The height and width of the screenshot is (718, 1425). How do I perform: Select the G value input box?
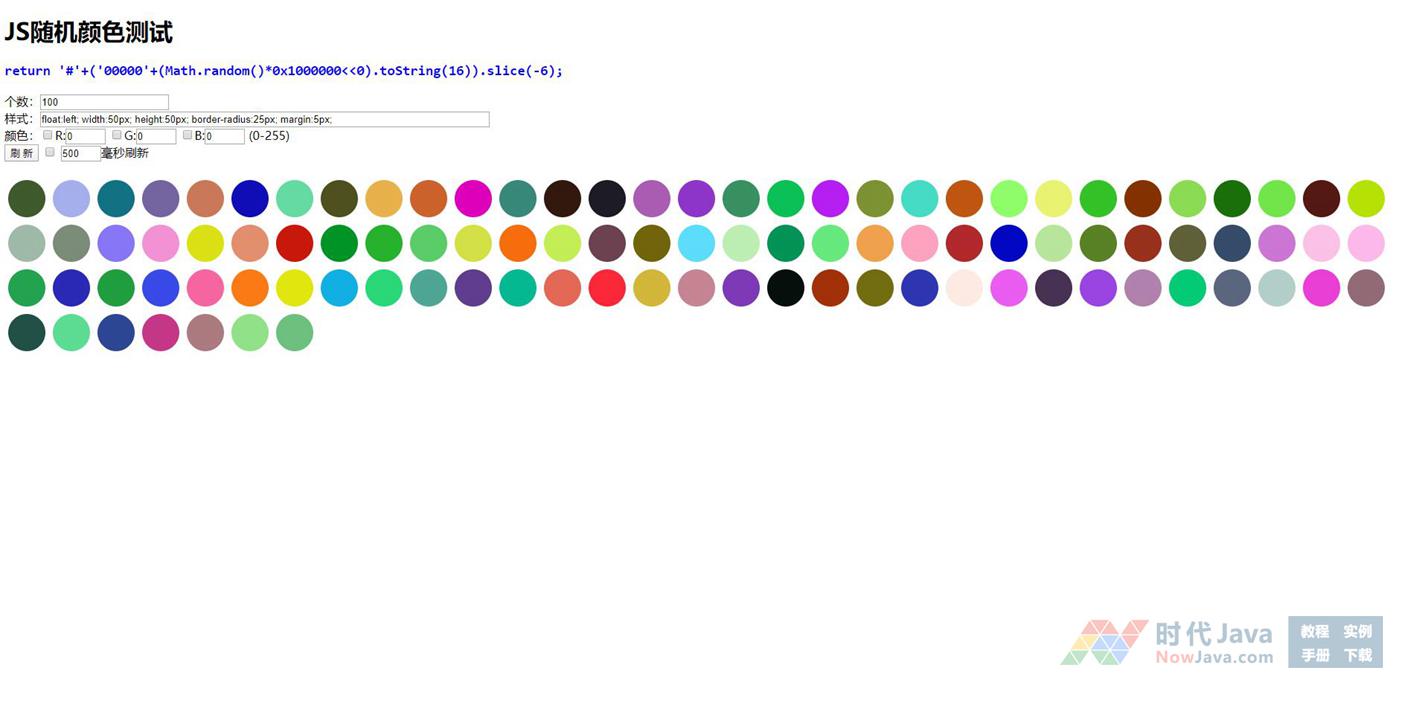pyautogui.click(x=155, y=136)
